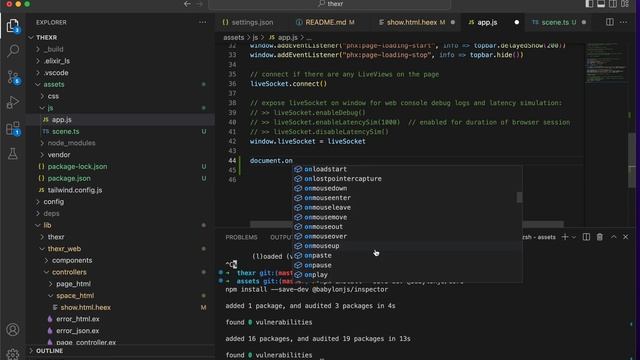Open the Extensions view
Viewport: 640px width, 360px height.
13,129
